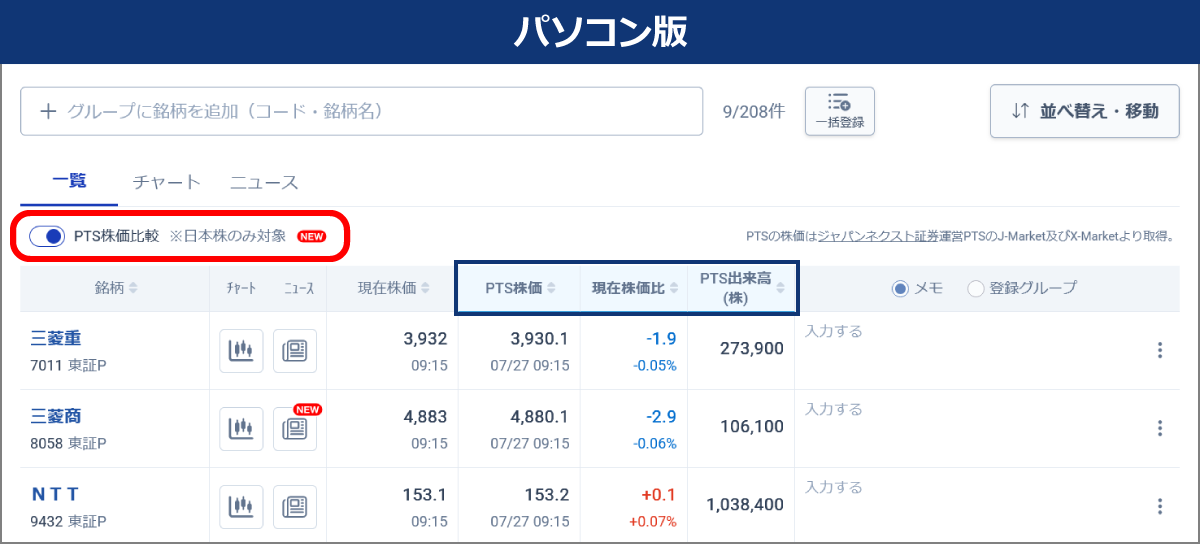
Task: Click PTS volume 1,038,400 value
Action: pyautogui.click(x=745, y=506)
